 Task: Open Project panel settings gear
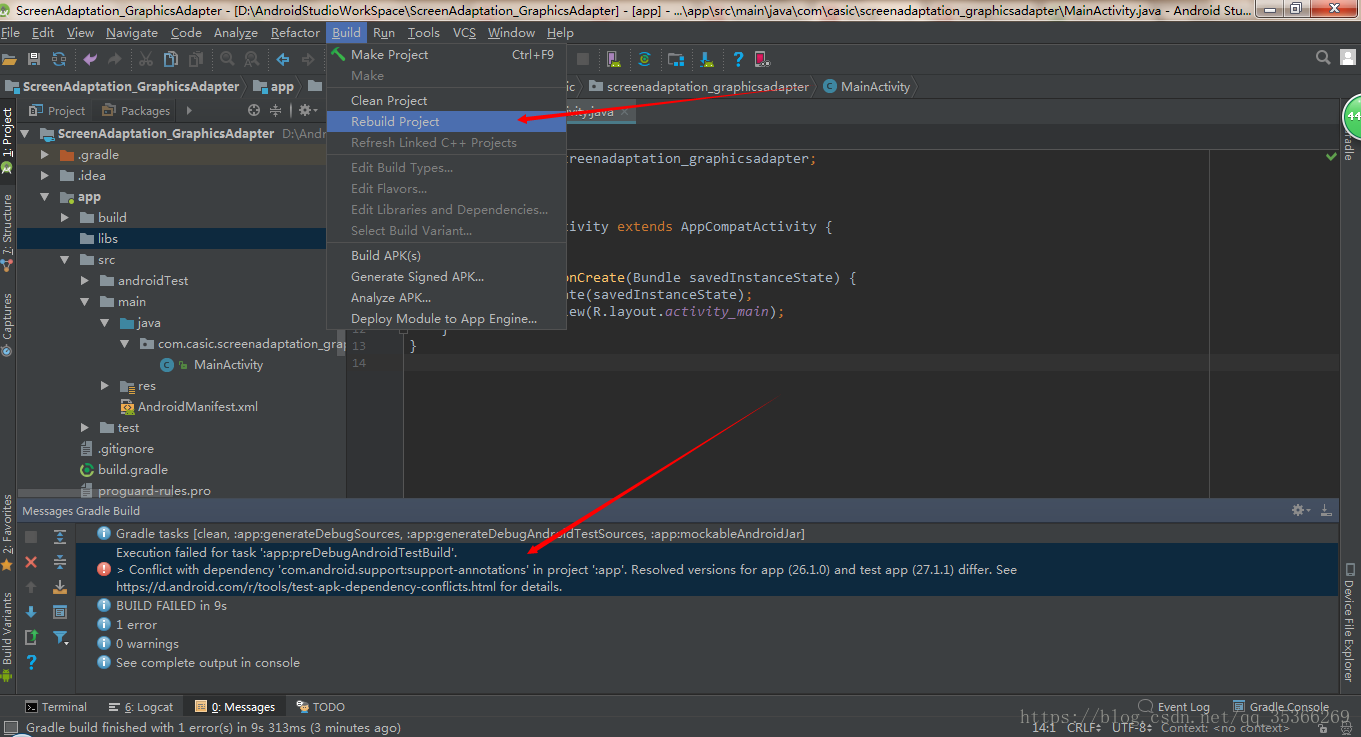pos(306,110)
